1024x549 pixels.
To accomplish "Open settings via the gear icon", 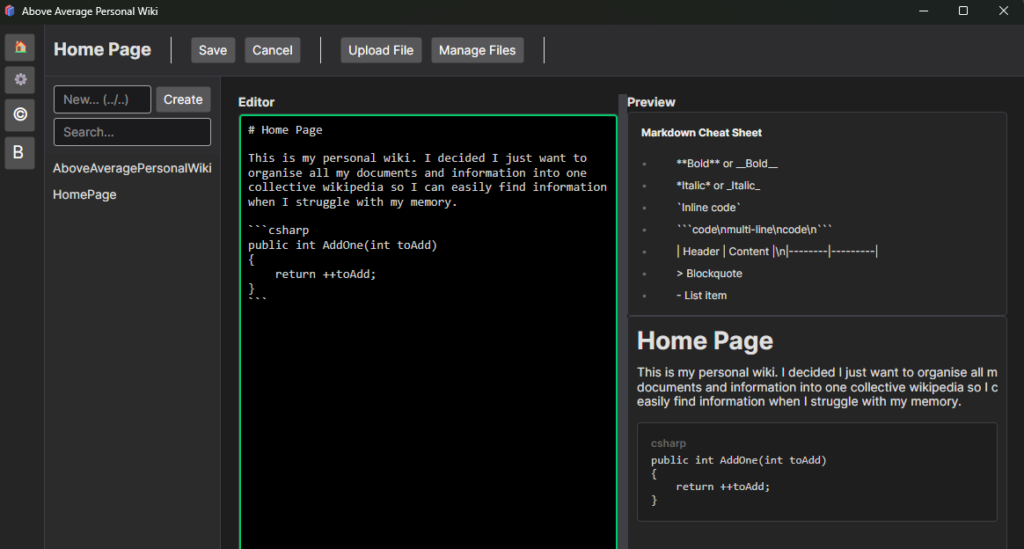I will coord(20,80).
